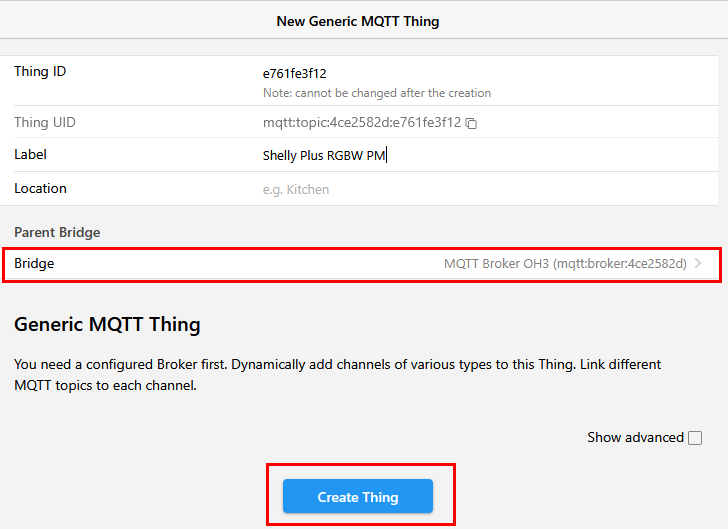Image resolution: width=728 pixels, height=529 pixels.
Task: Click the Thing ID row label
Action: coord(40,71)
